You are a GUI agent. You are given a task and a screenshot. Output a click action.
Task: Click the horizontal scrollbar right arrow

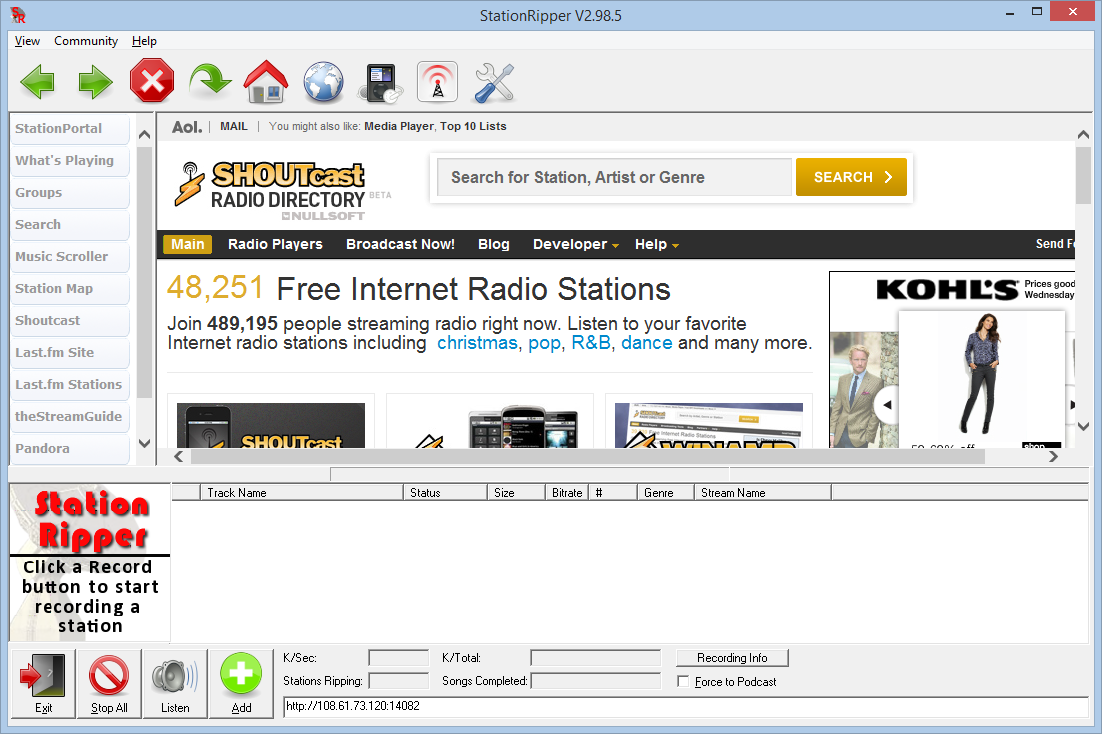pyautogui.click(x=1053, y=456)
